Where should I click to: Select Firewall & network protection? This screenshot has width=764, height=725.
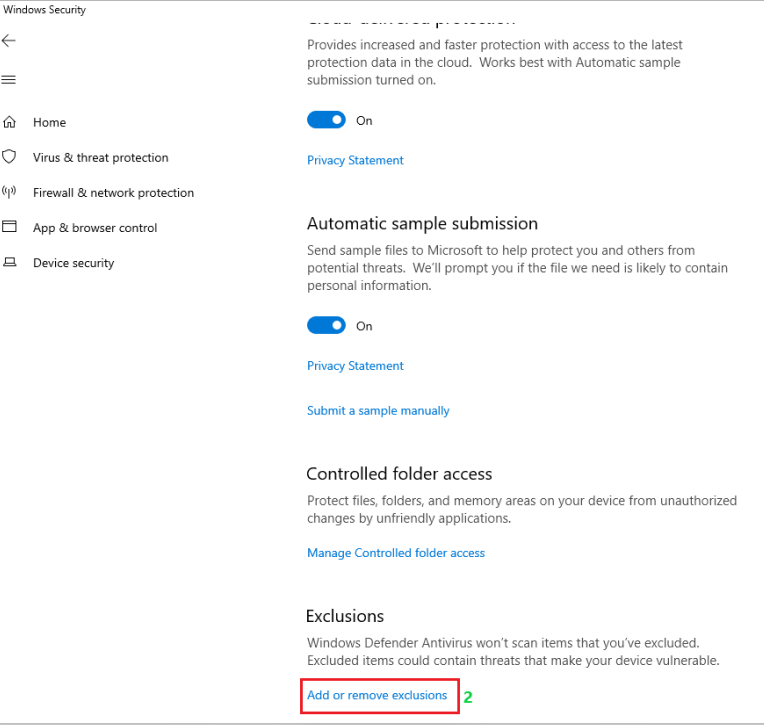pos(114,192)
